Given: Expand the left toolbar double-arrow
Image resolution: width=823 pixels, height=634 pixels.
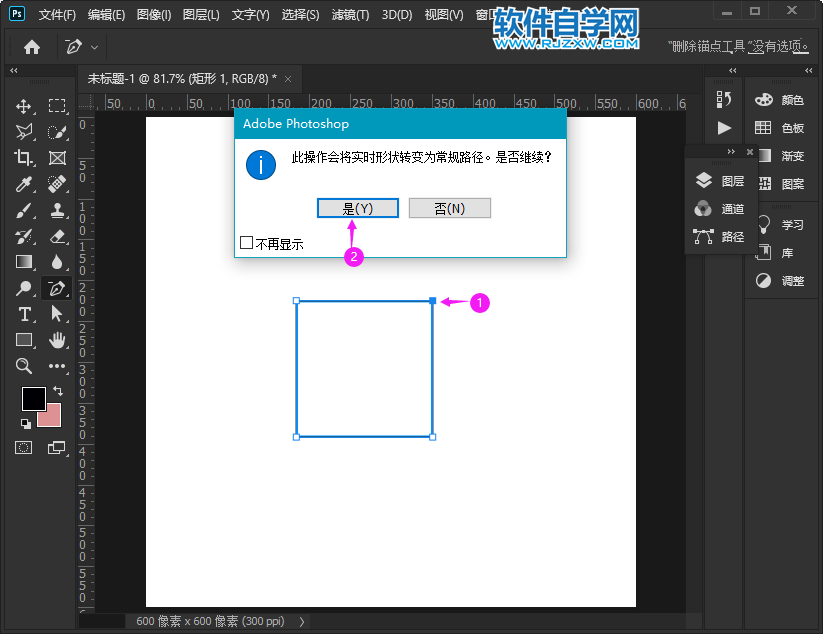Looking at the screenshot, I should click(x=14, y=71).
